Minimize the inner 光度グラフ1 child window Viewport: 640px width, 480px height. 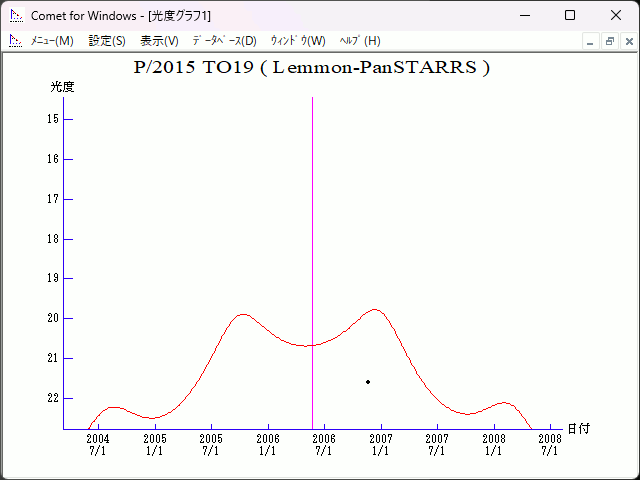click(x=591, y=41)
